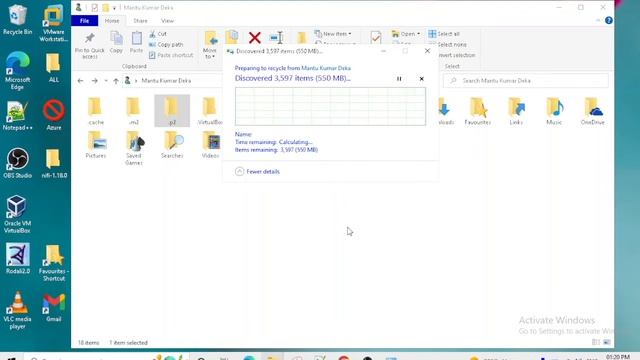
Task: Switch to the View ribbon tab
Action: click(x=167, y=20)
